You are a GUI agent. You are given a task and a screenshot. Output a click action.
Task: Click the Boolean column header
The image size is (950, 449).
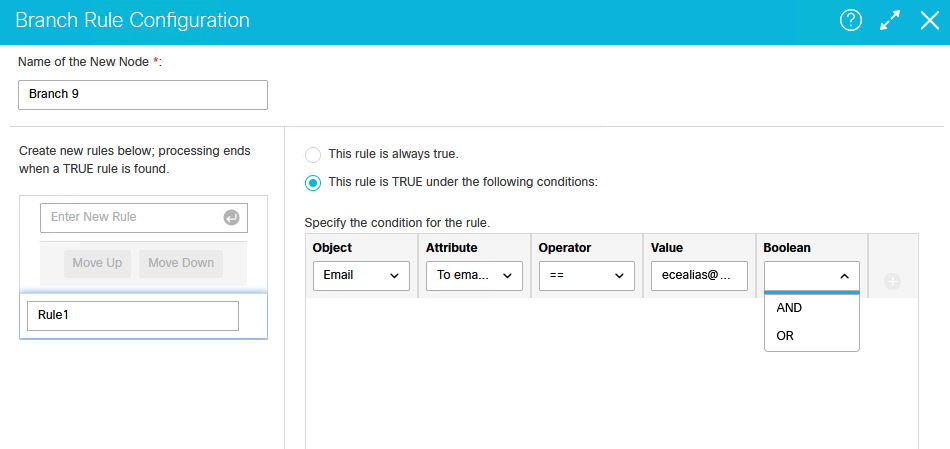point(787,248)
